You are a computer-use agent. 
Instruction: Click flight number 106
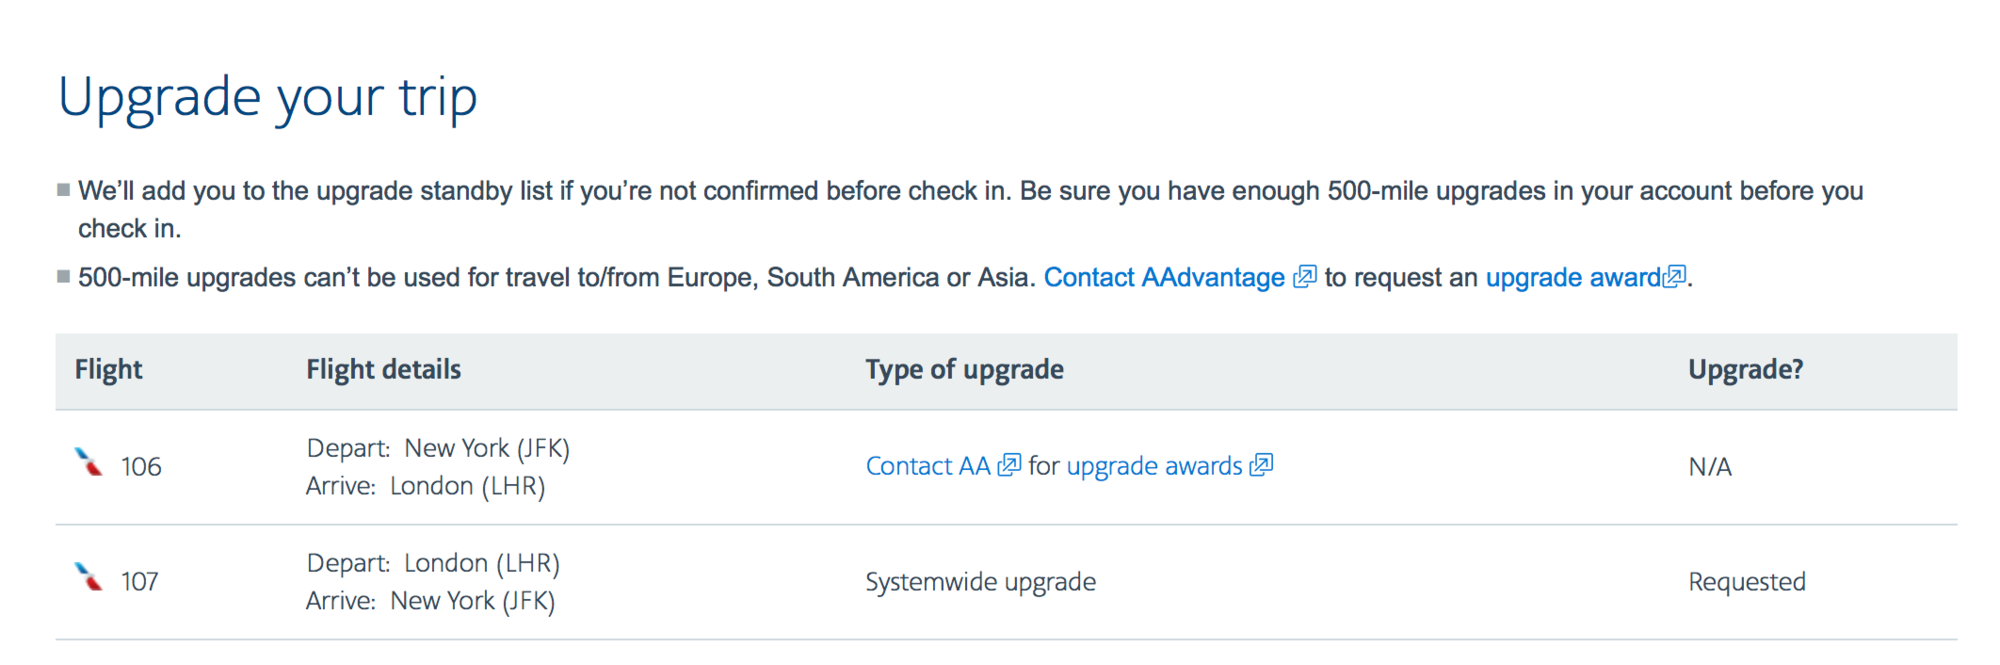tap(141, 467)
